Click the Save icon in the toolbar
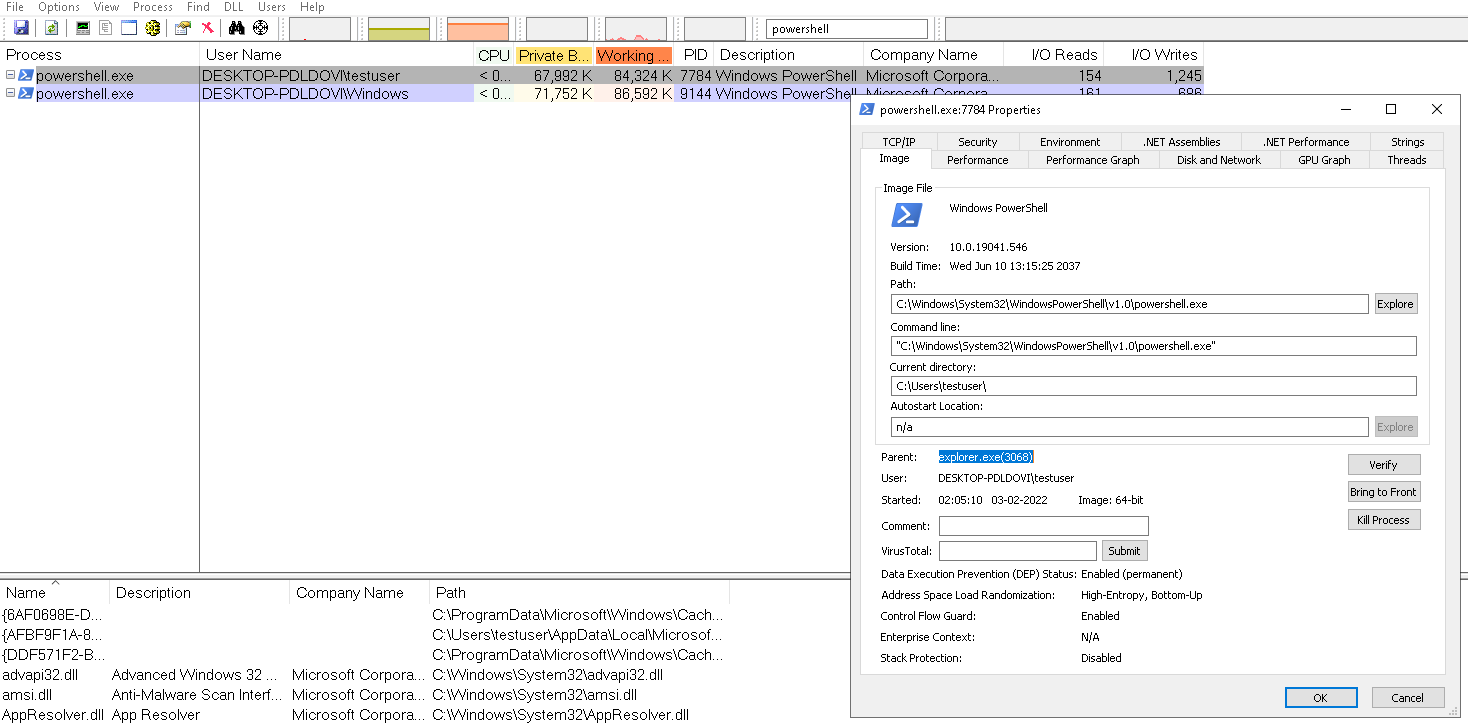Image resolution: width=1468 pixels, height=724 pixels. [21, 27]
